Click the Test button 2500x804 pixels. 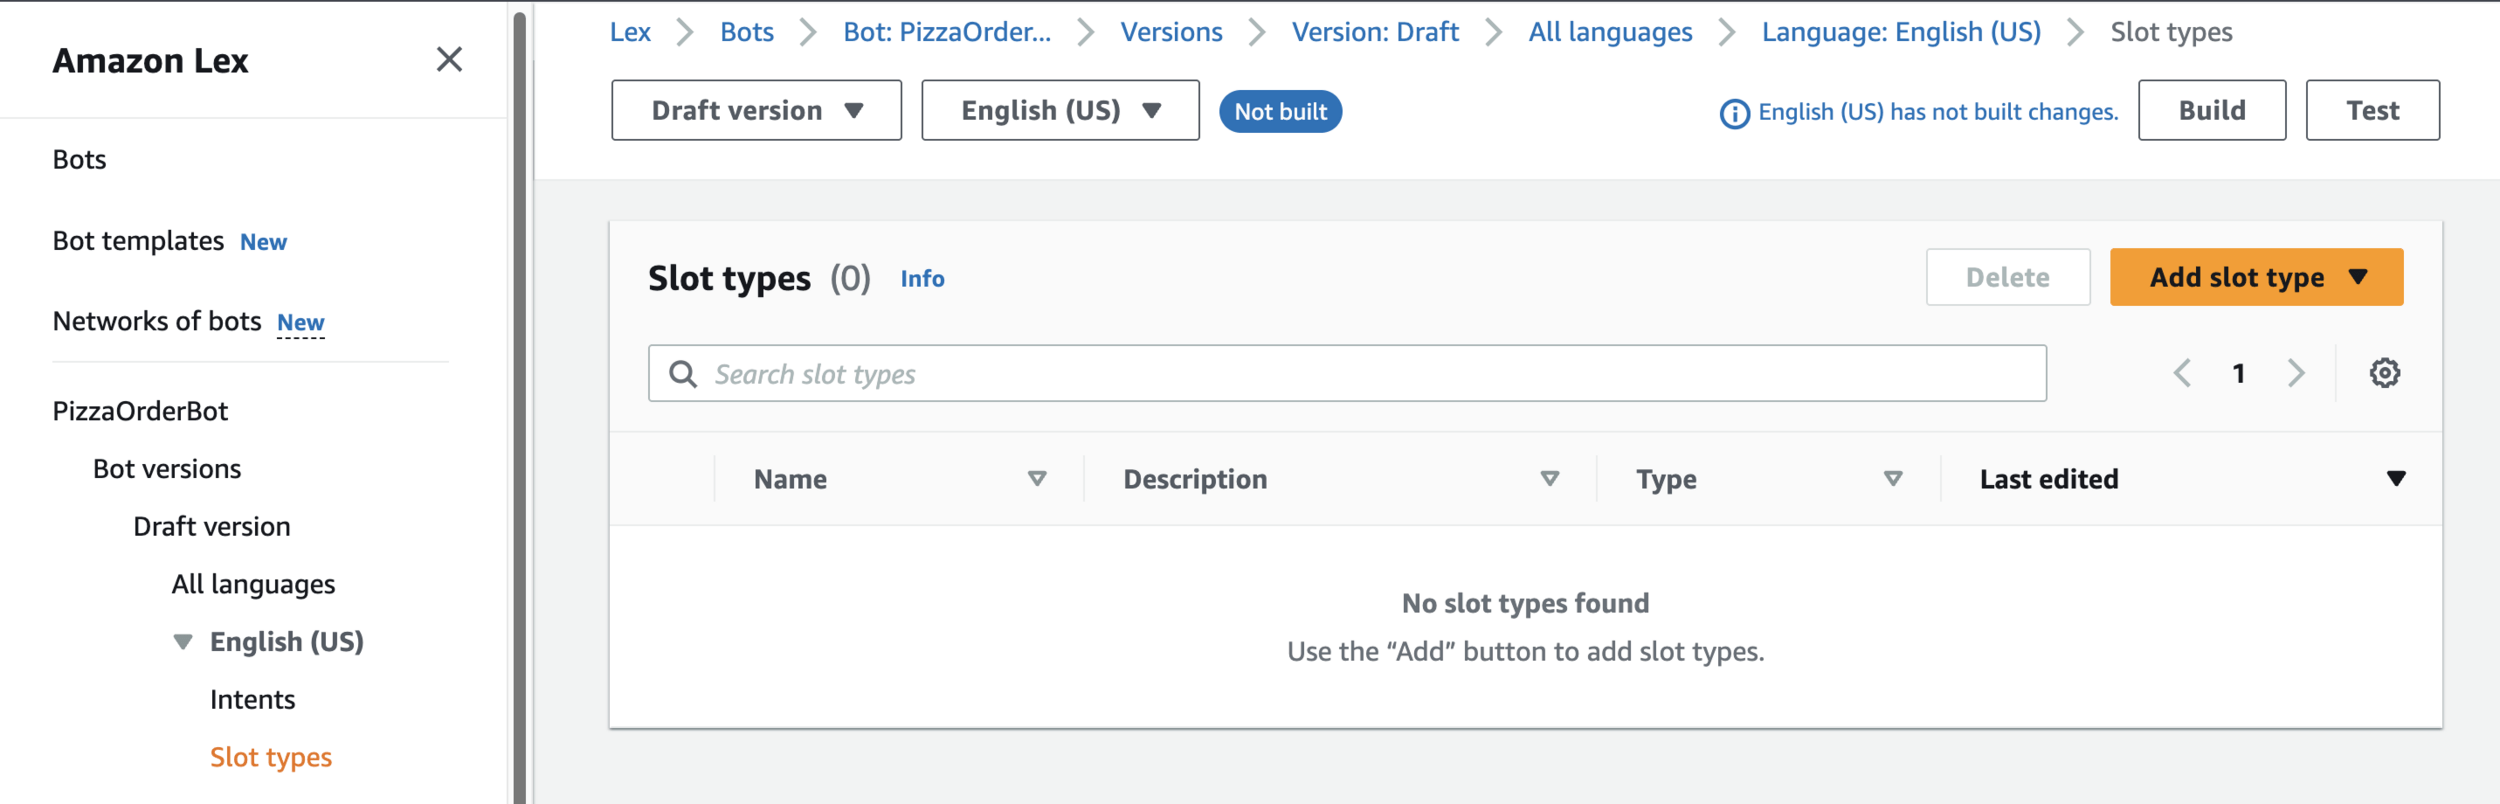coord(2372,110)
